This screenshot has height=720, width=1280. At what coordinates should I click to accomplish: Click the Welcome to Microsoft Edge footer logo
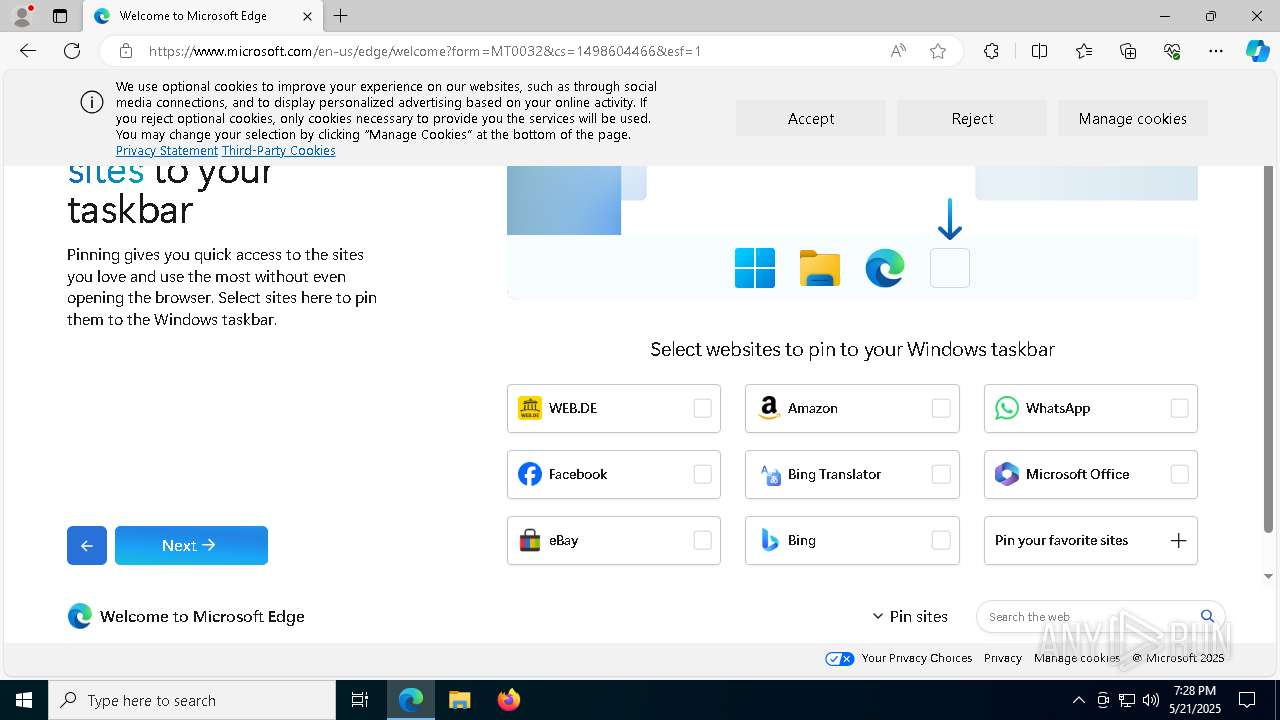80,616
